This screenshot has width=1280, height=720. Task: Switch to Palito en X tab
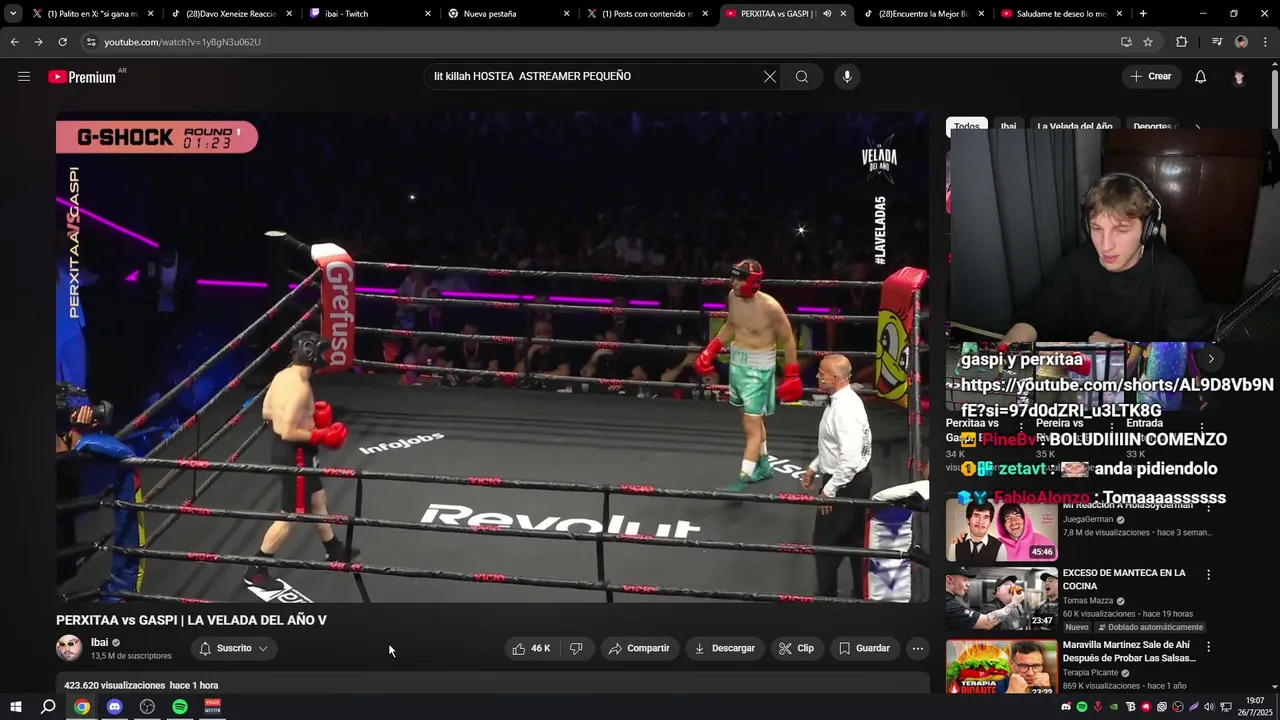pos(93,14)
